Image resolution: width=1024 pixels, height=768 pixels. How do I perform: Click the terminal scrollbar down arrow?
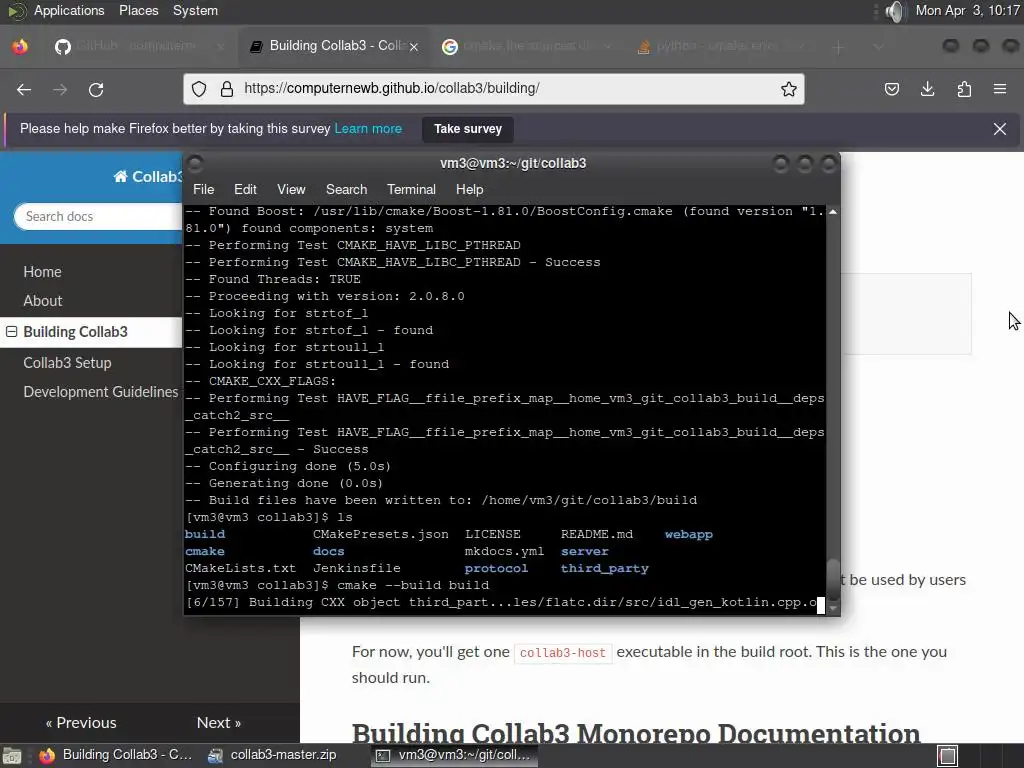tap(833, 607)
